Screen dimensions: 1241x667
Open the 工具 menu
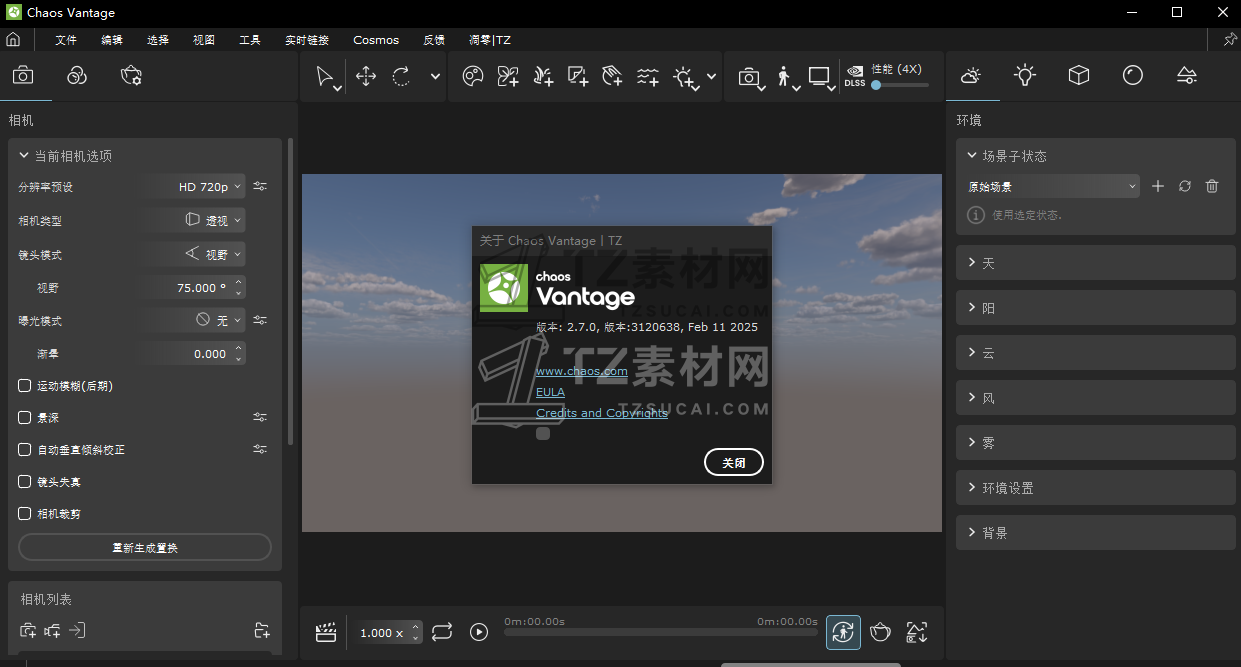pyautogui.click(x=250, y=40)
